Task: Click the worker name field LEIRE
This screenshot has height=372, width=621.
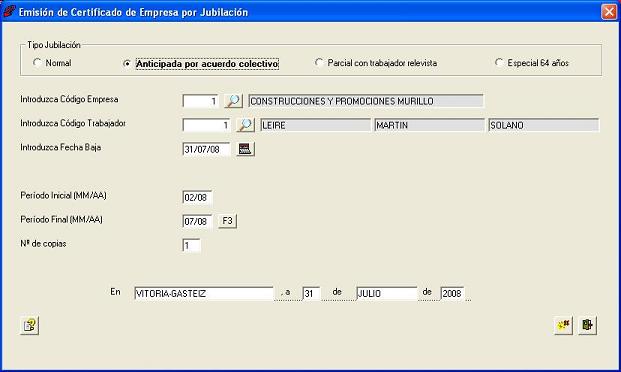Action: click(315, 125)
